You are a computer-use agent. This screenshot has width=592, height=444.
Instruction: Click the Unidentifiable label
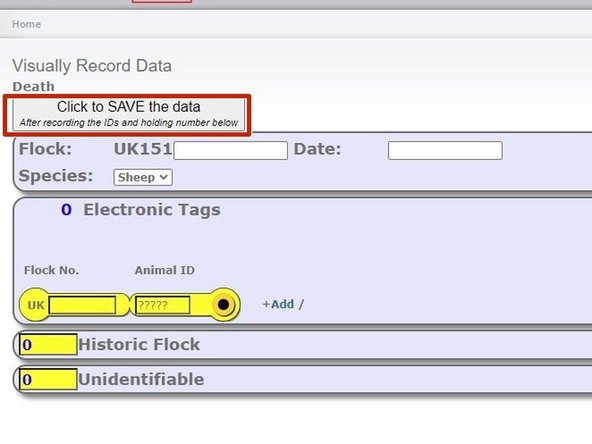tap(141, 379)
